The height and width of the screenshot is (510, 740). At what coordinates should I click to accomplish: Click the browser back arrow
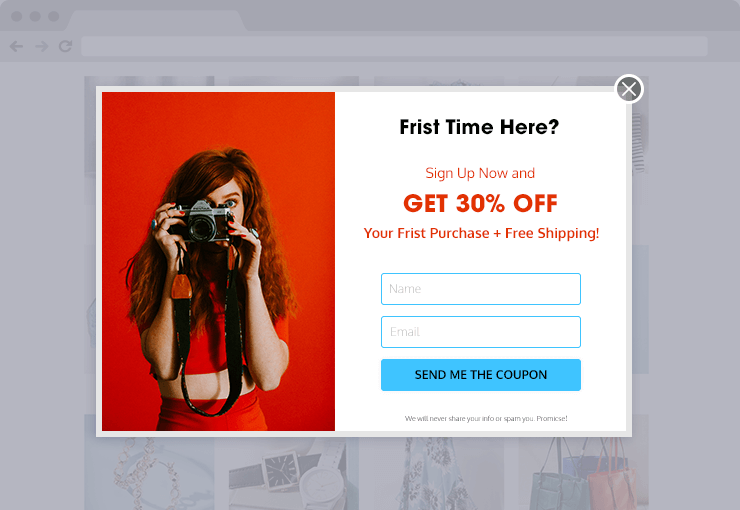[17, 46]
